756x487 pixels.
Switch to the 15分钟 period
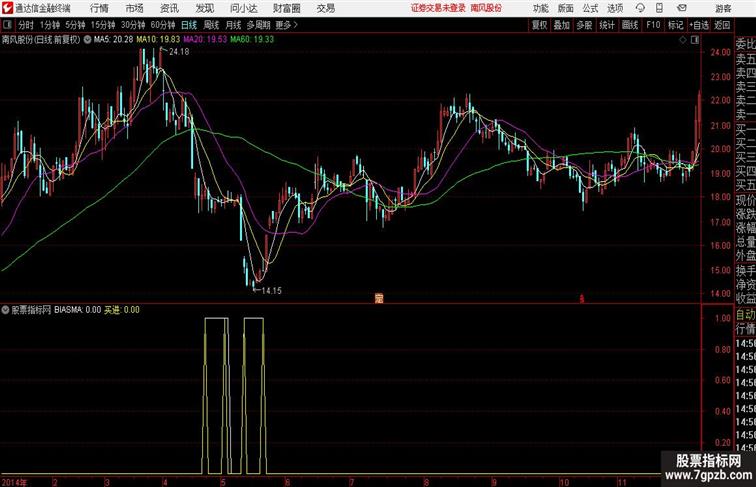[x=103, y=25]
